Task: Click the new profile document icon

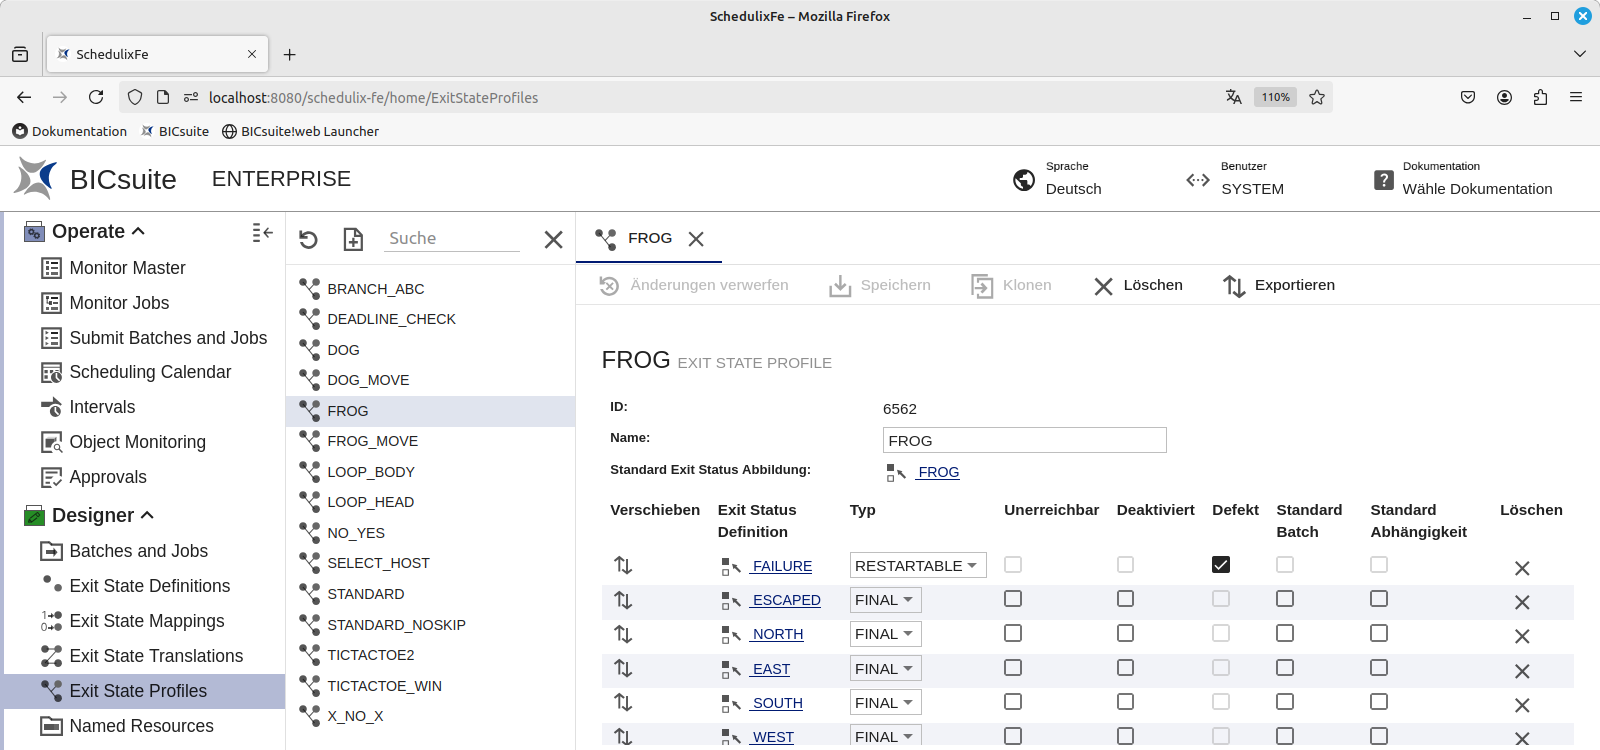Action: click(353, 239)
